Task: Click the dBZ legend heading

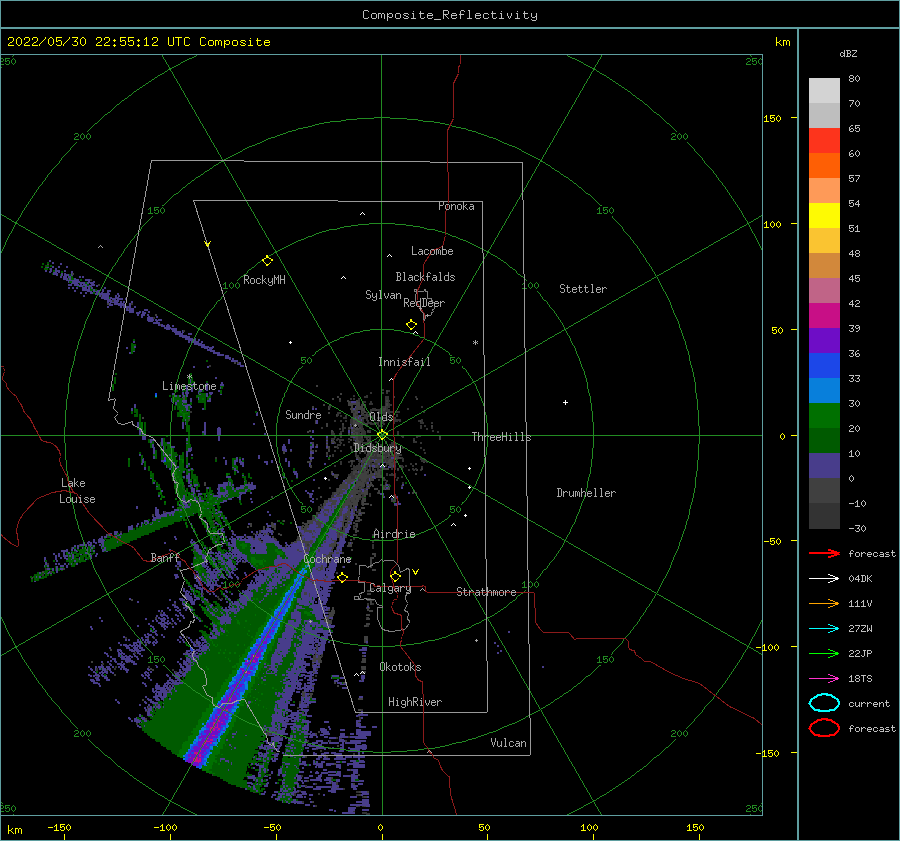Action: coord(848,53)
